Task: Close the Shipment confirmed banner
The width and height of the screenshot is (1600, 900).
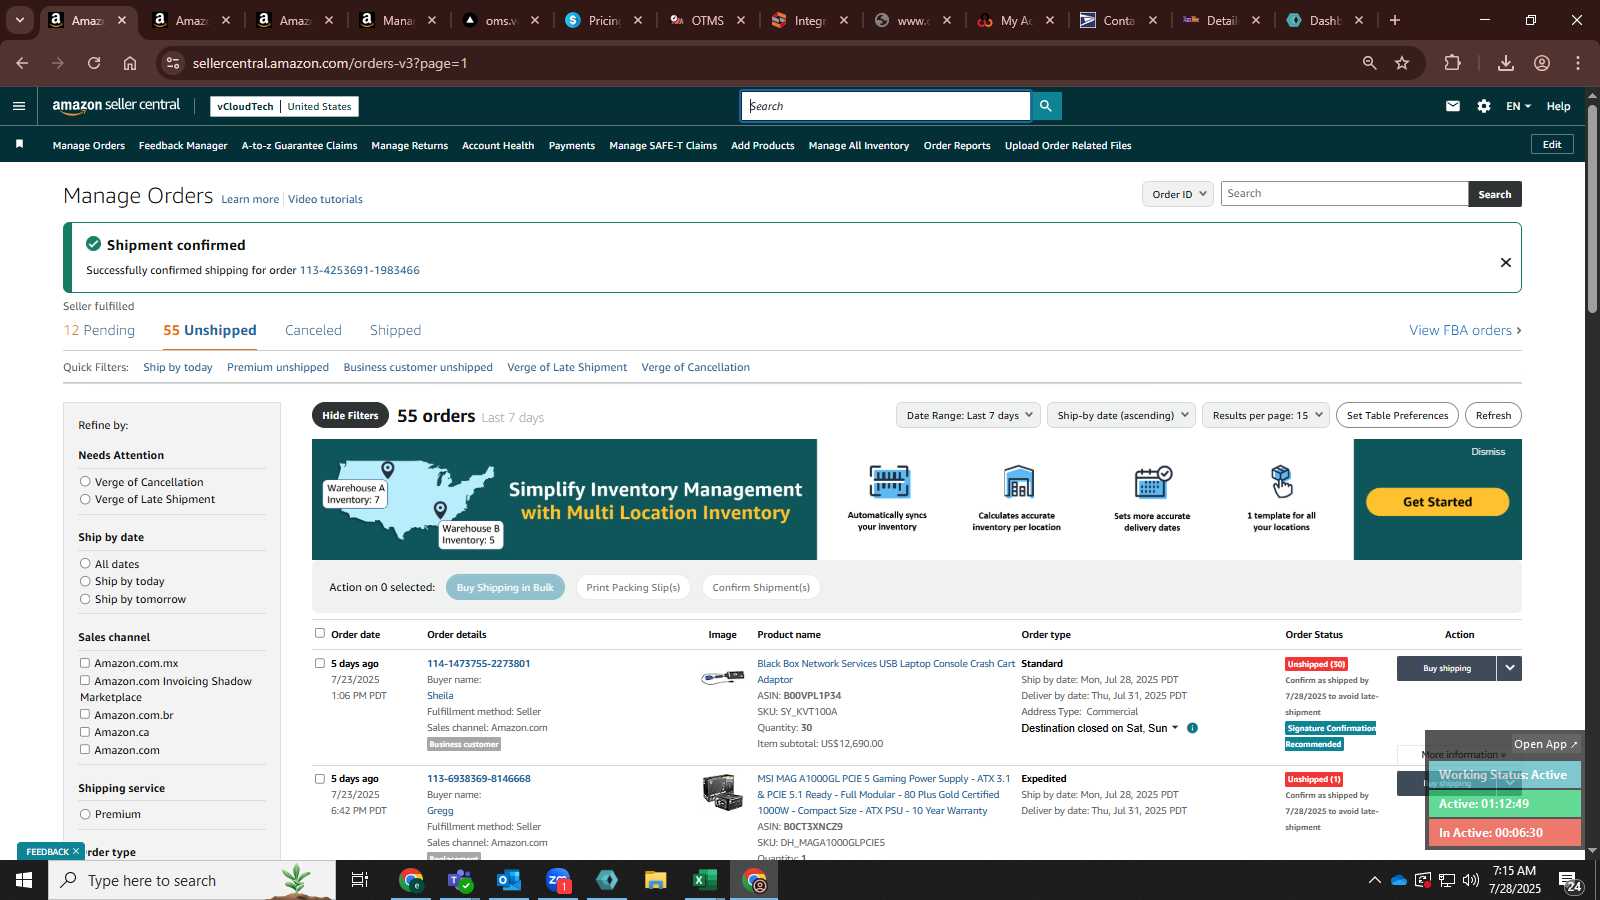Action: click(1505, 262)
